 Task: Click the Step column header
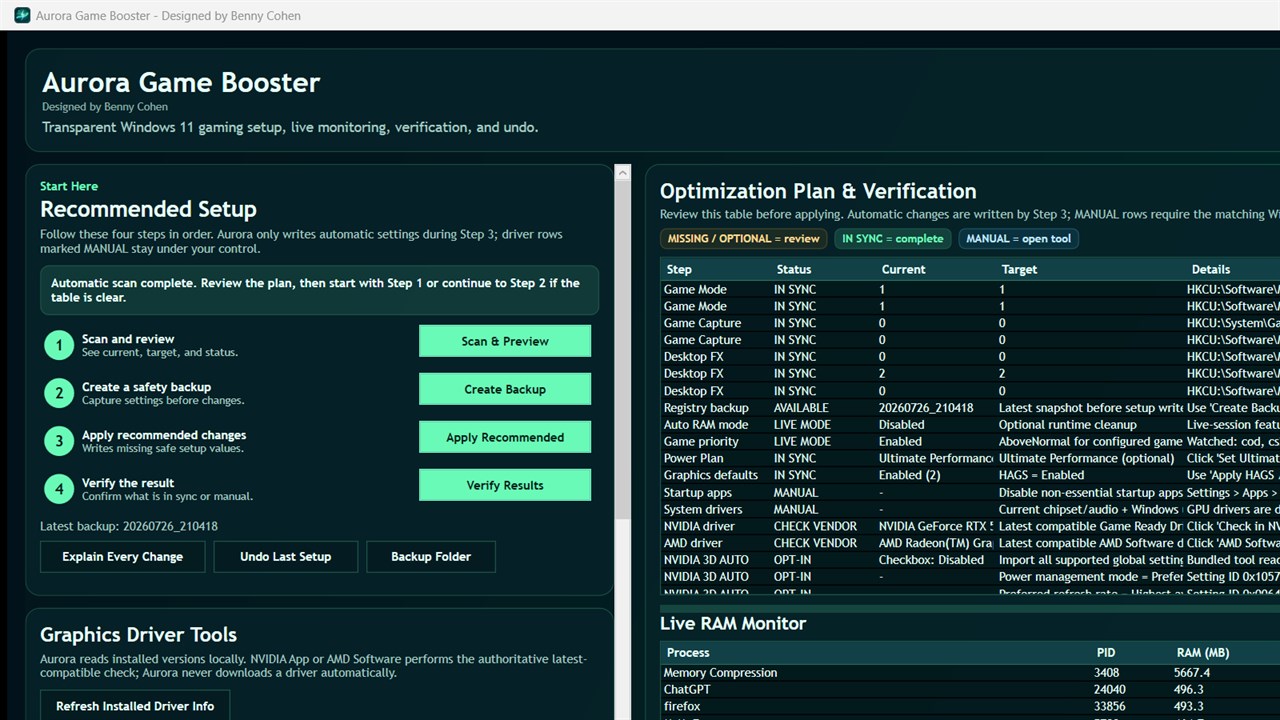pos(715,269)
